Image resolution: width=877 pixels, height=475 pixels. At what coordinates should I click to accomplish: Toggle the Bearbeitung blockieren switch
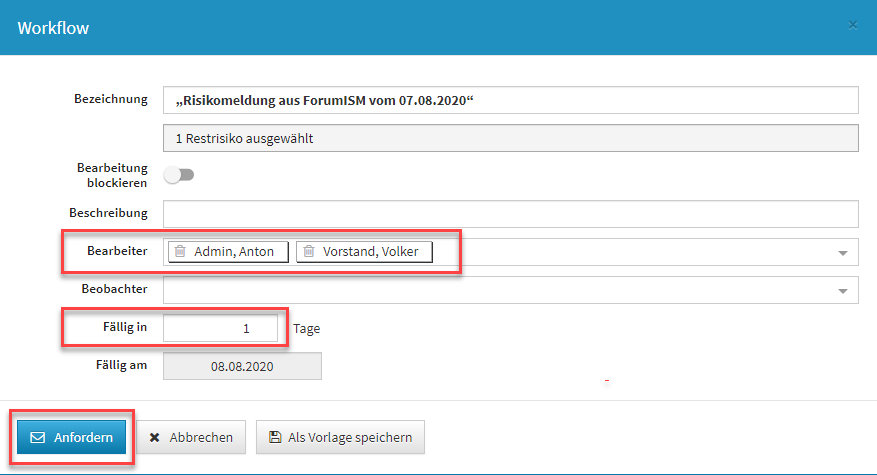pyautogui.click(x=180, y=175)
